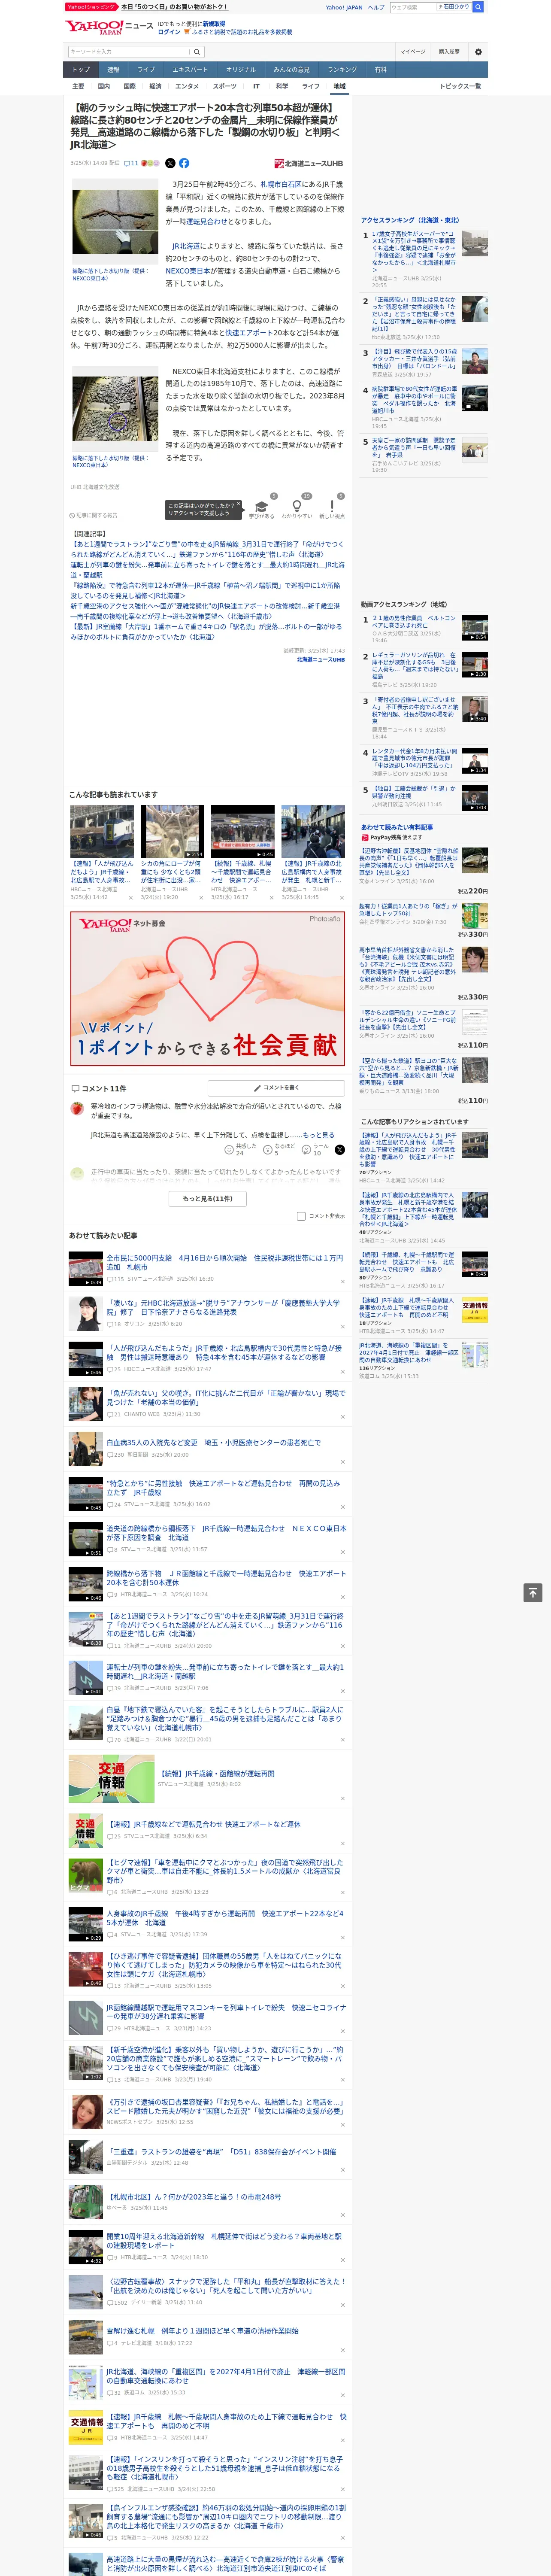Click the first commenter's strawberry avatar
The width and height of the screenshot is (551, 2576).
77,1108
